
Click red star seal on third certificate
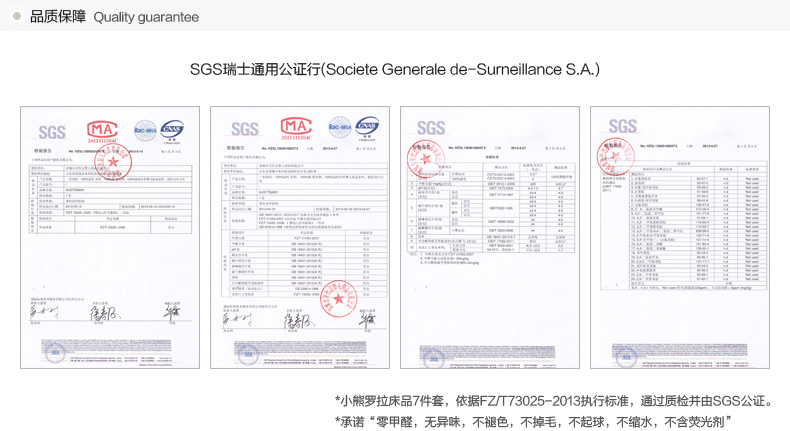(426, 159)
